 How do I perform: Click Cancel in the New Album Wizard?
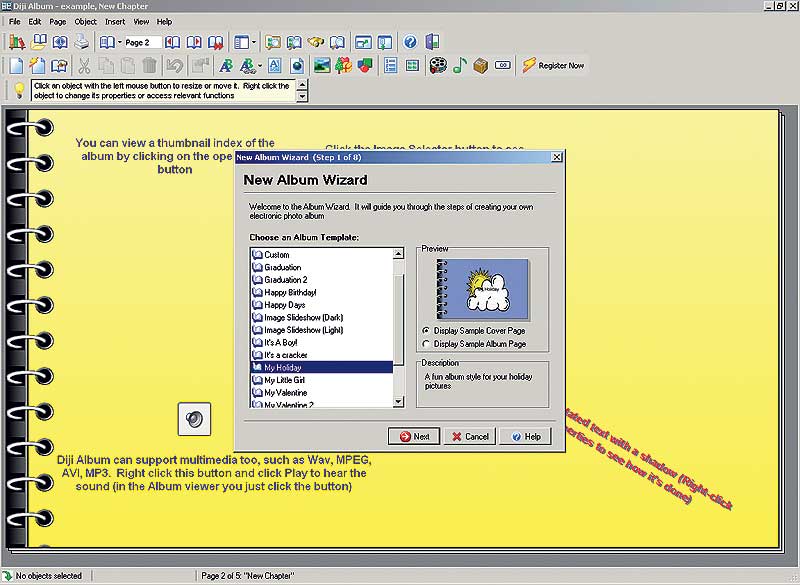coord(469,436)
